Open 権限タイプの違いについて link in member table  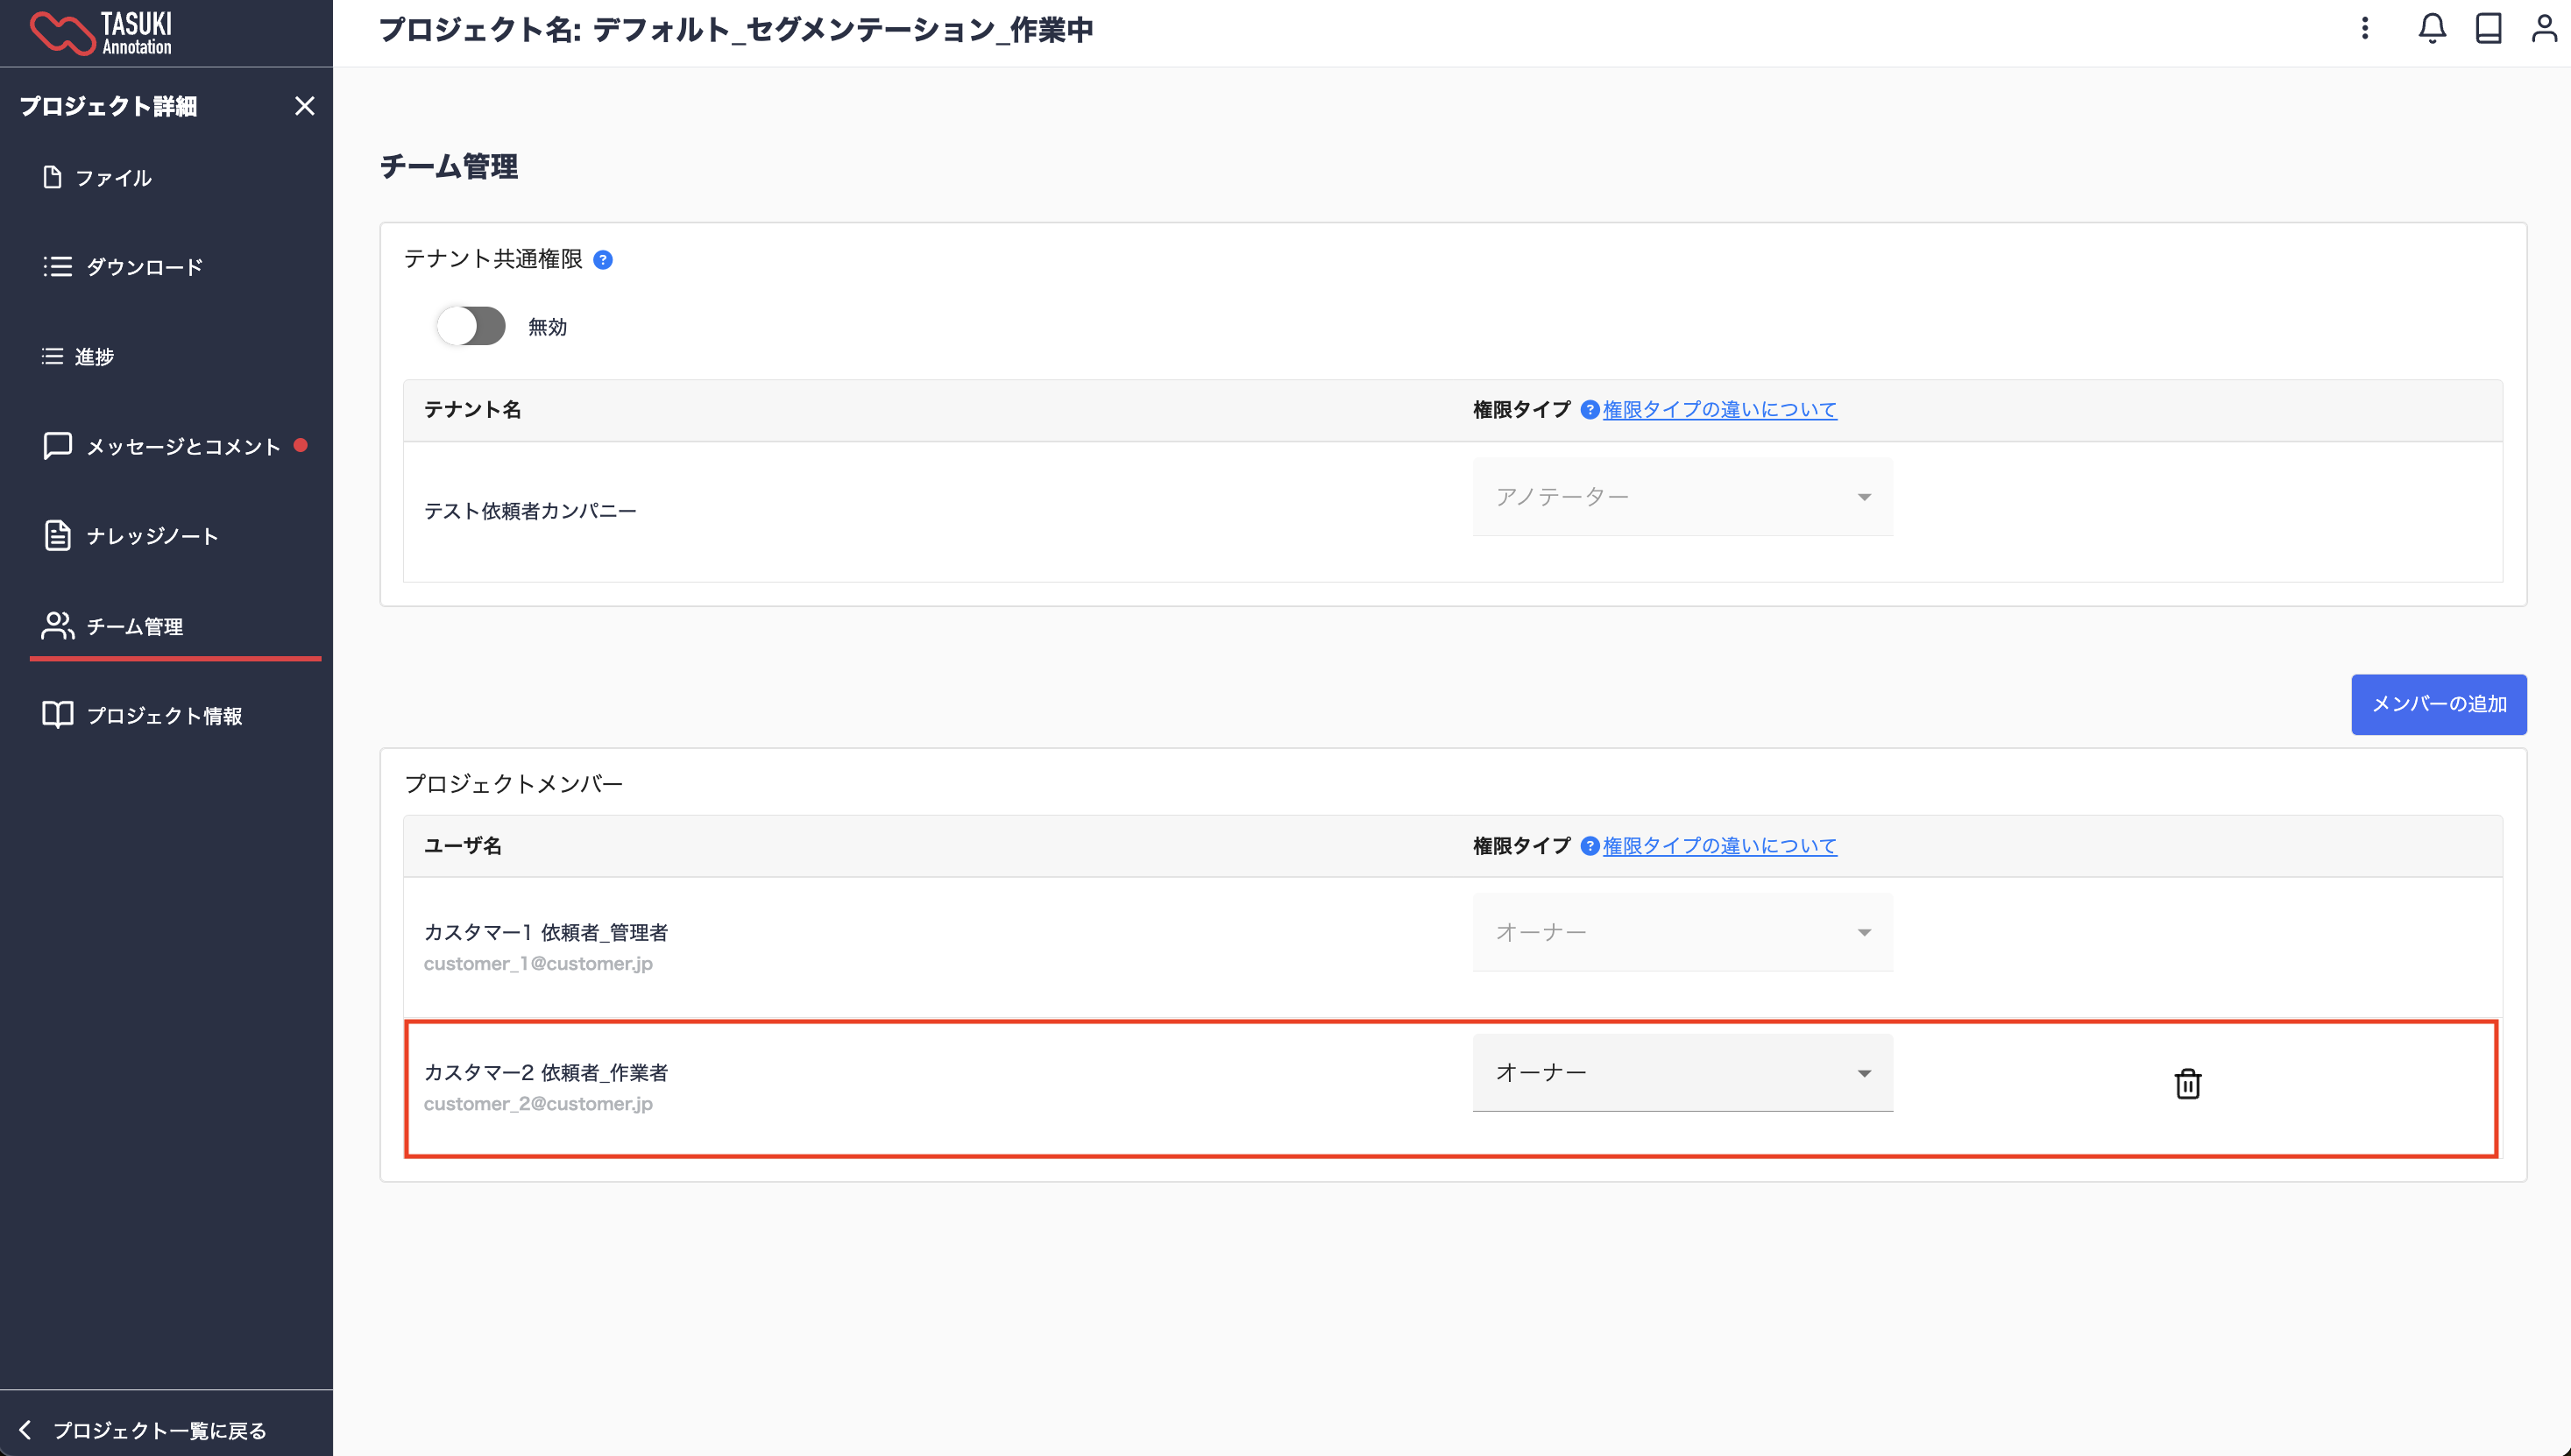tap(1719, 846)
